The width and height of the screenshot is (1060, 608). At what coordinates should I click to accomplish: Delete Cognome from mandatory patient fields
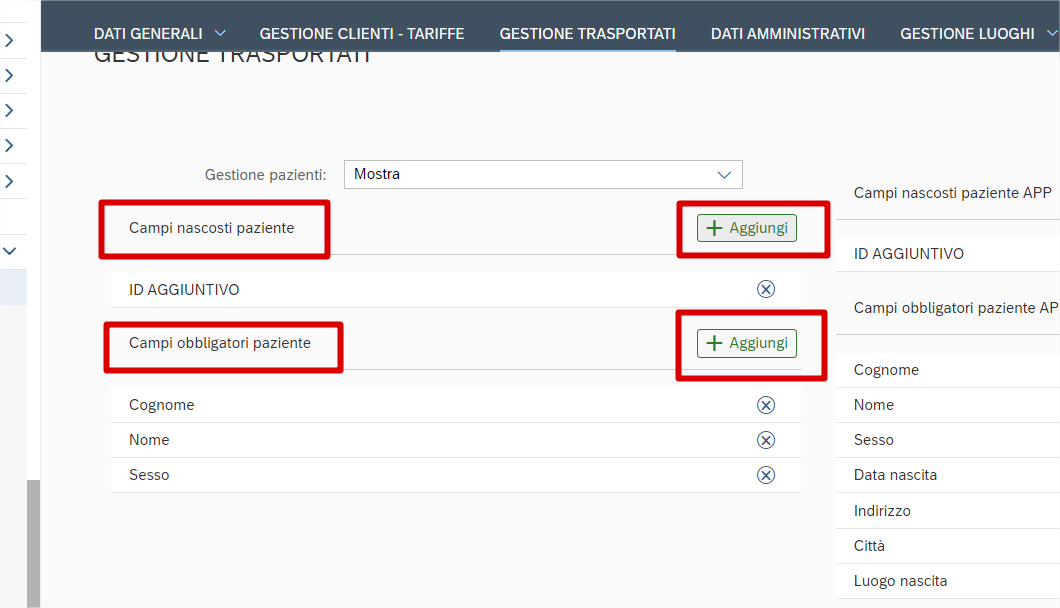tap(765, 405)
